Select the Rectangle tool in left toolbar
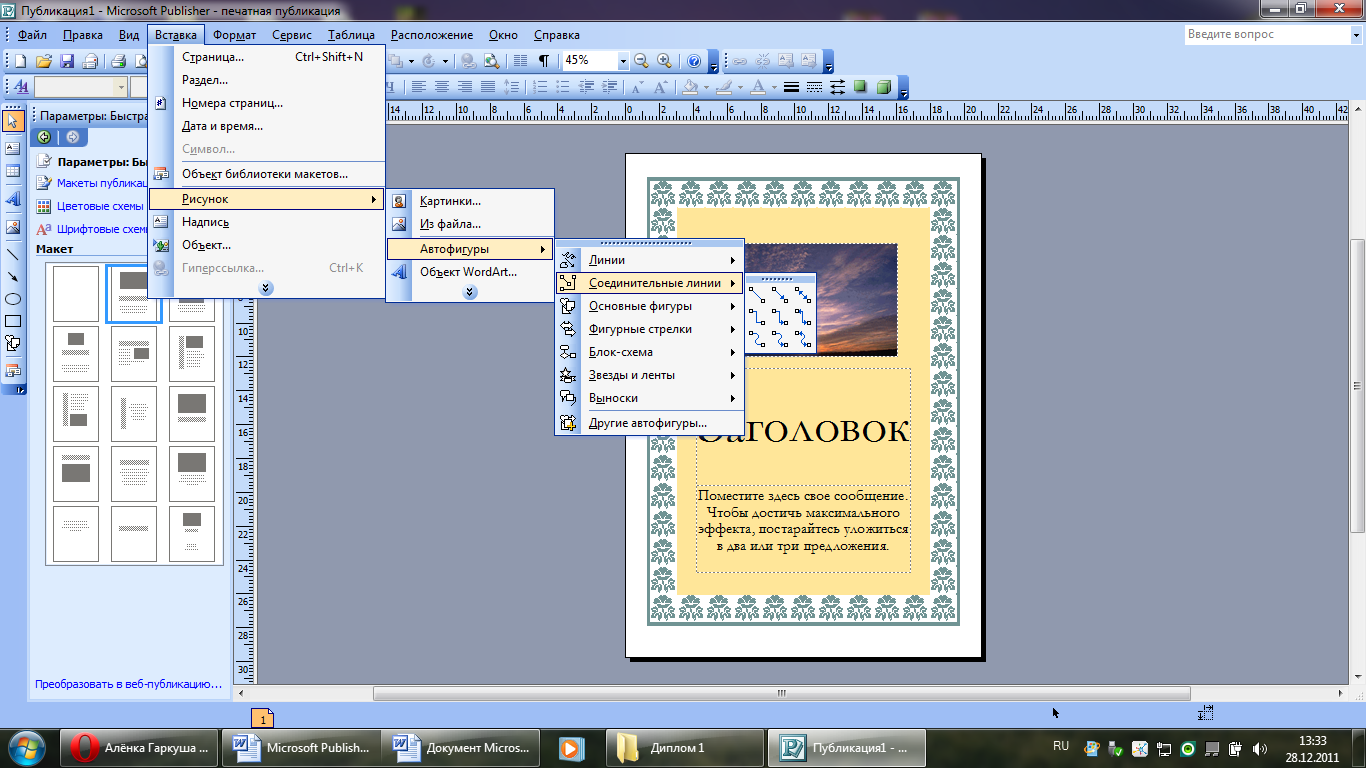Viewport: 1366px width, 768px height. pyautogui.click(x=13, y=321)
